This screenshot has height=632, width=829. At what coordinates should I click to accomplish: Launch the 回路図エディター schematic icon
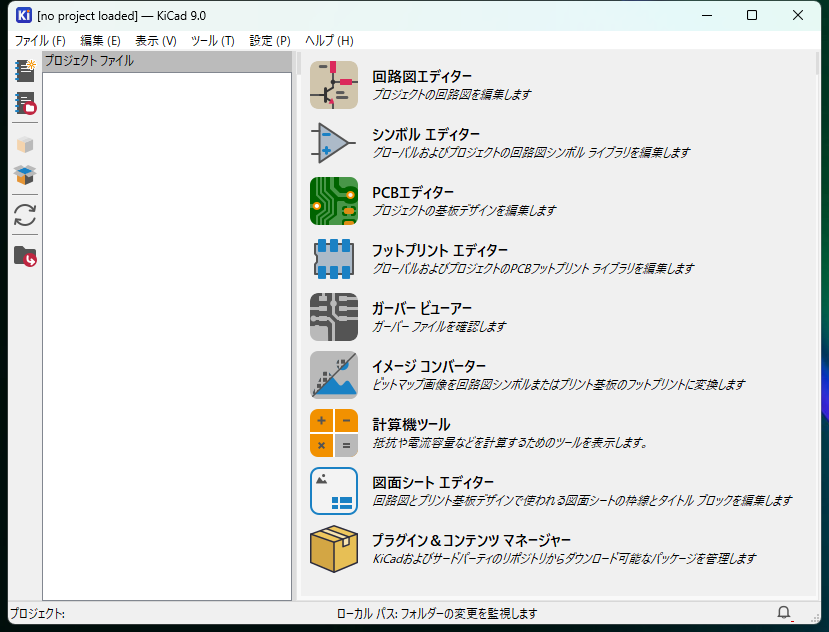click(334, 85)
